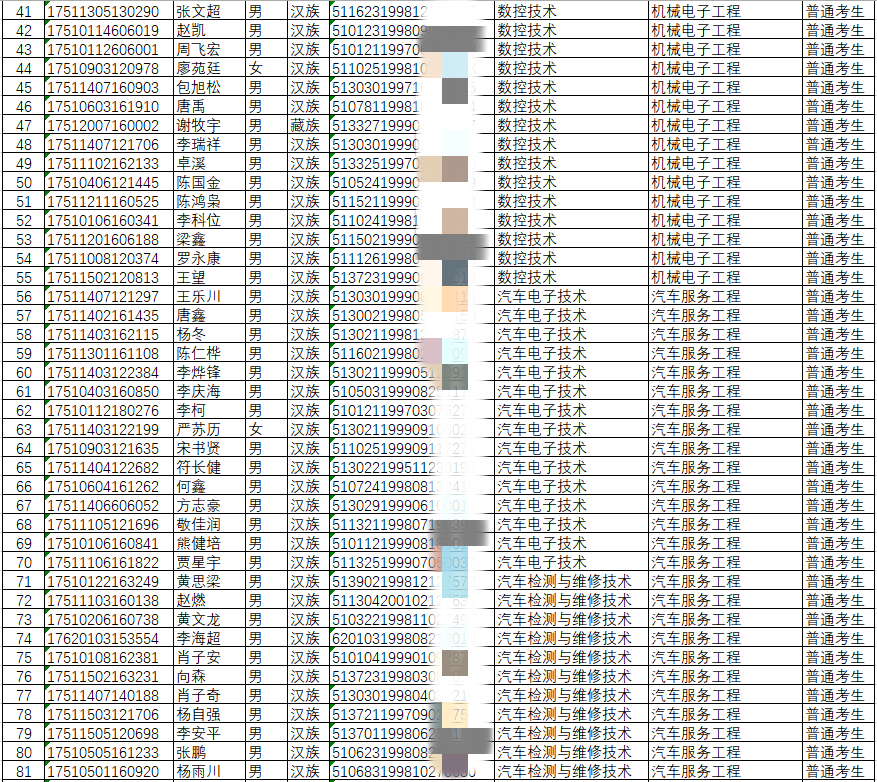Select the name cell 熊健培
Screen dimensions: 877x782
[199, 543]
